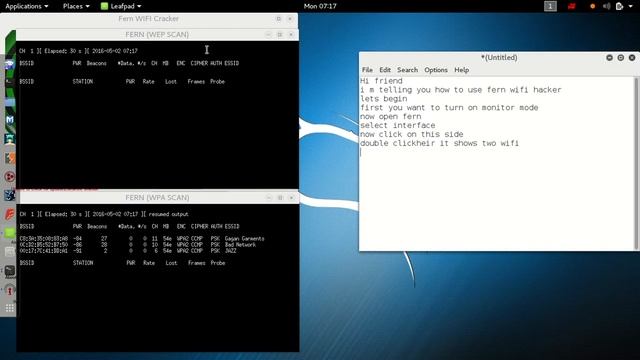Open the BeEF dock icon
Viewport: 640px width, 360px height.
(x=10, y=196)
